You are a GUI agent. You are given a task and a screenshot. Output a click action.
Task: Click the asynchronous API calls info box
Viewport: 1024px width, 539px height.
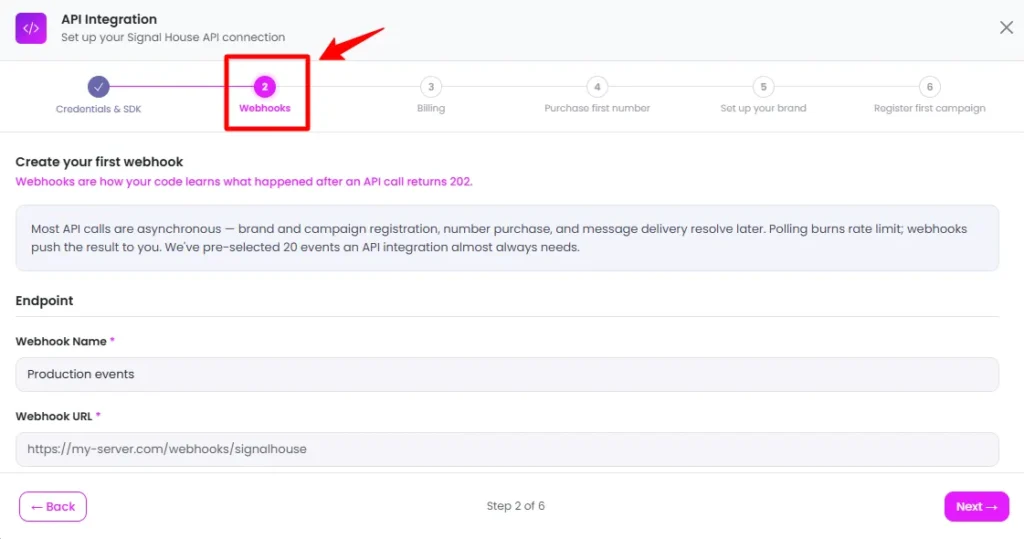click(507, 238)
